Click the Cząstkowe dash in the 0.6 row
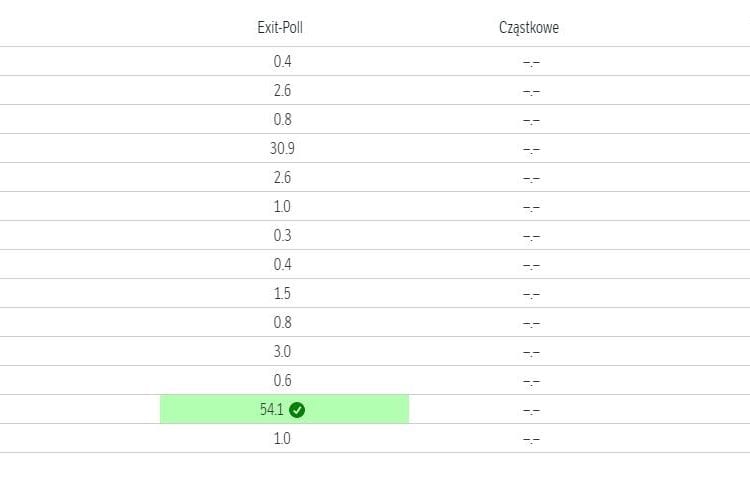Viewport: 750px width, 479px height. (532, 381)
